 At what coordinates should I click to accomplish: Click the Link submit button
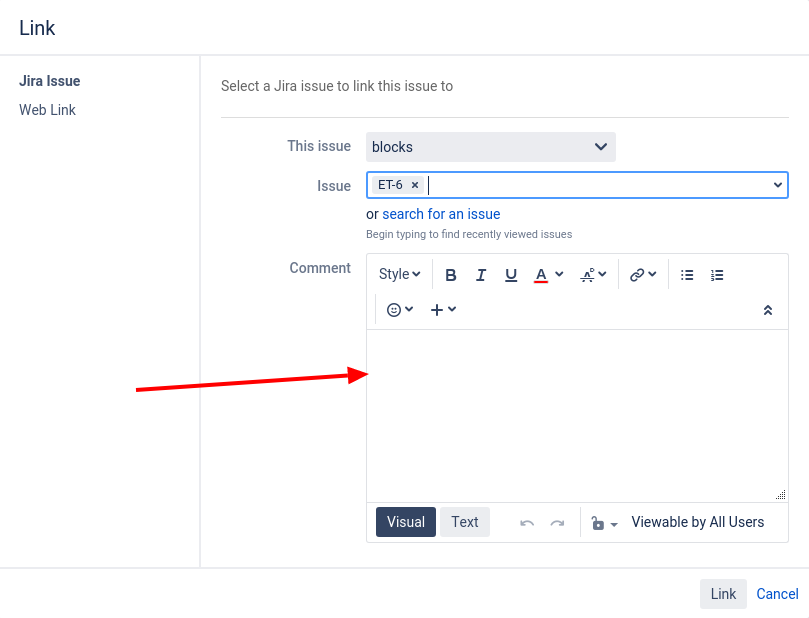pos(723,594)
